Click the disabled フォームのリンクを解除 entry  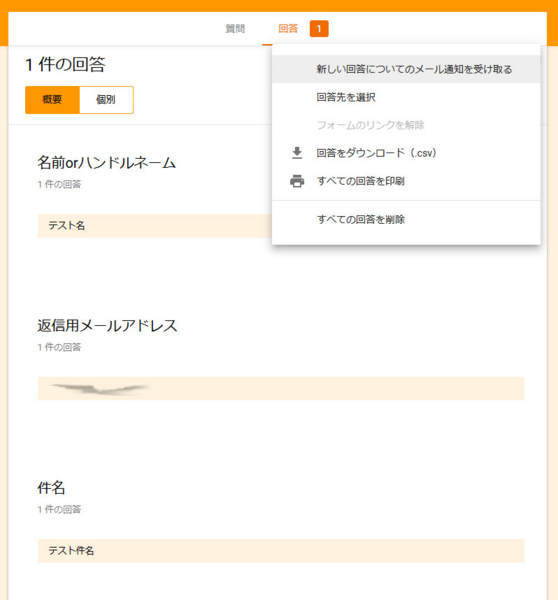406,125
